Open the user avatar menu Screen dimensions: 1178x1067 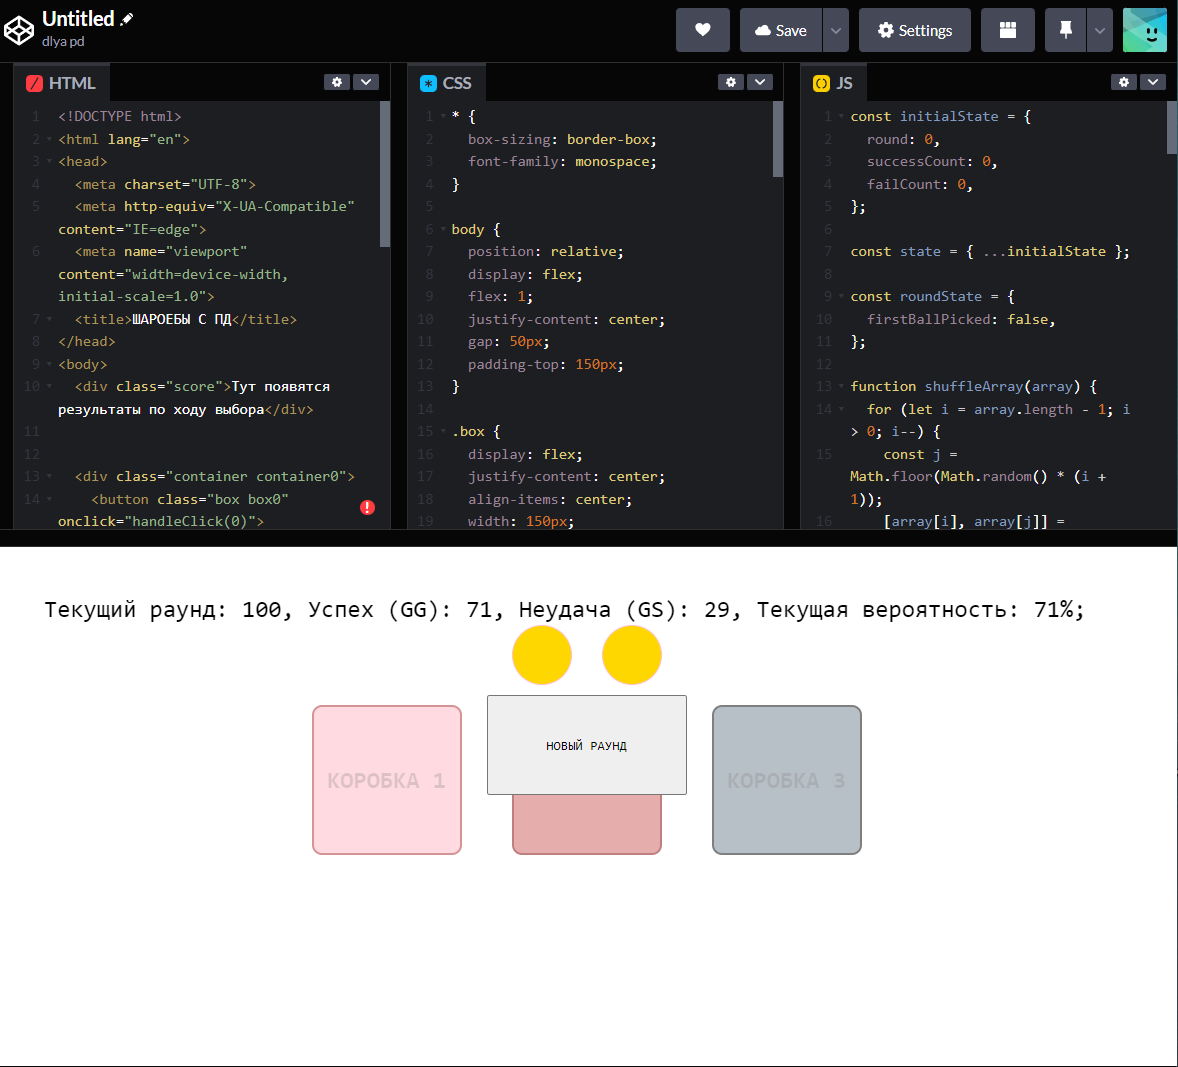1144,30
